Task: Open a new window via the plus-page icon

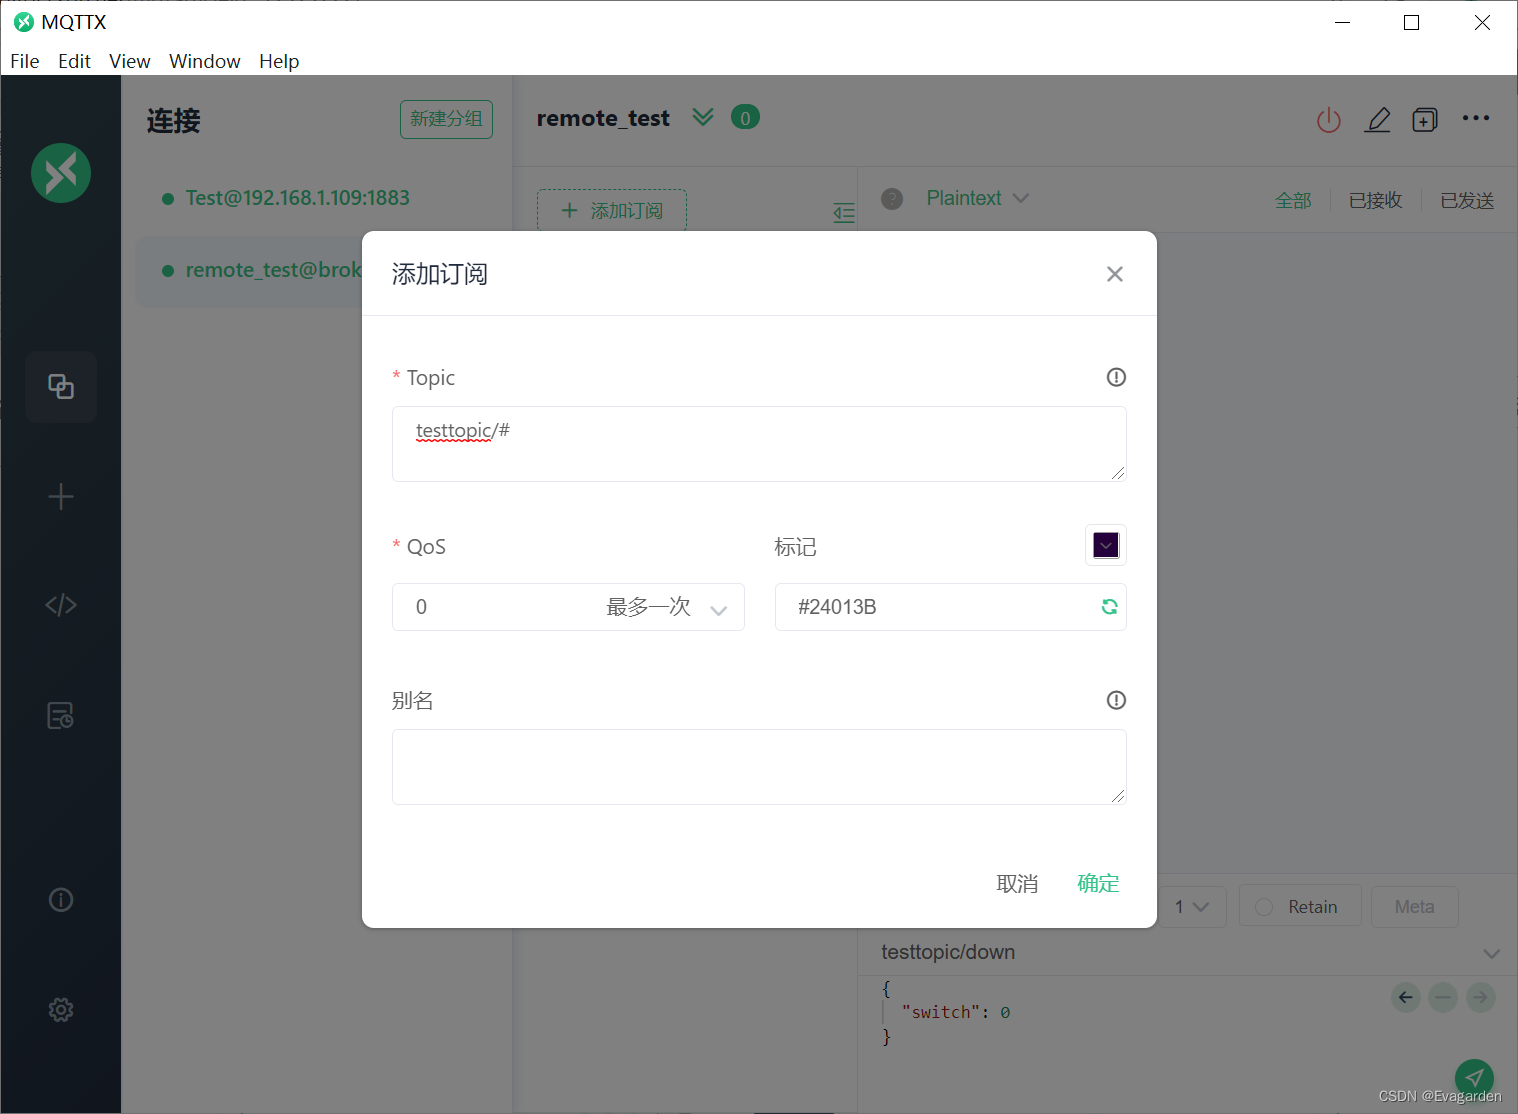Action: 1424,119
